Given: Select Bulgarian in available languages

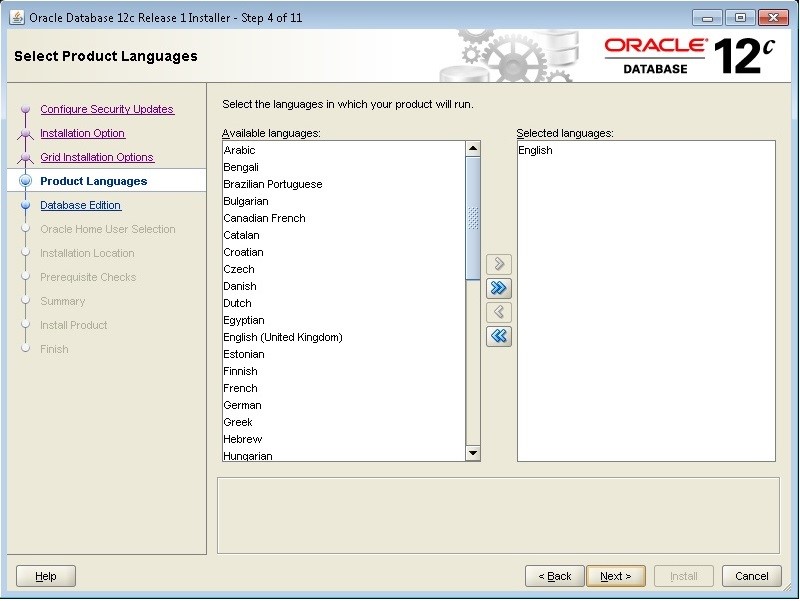Looking at the screenshot, I should coord(344,201).
